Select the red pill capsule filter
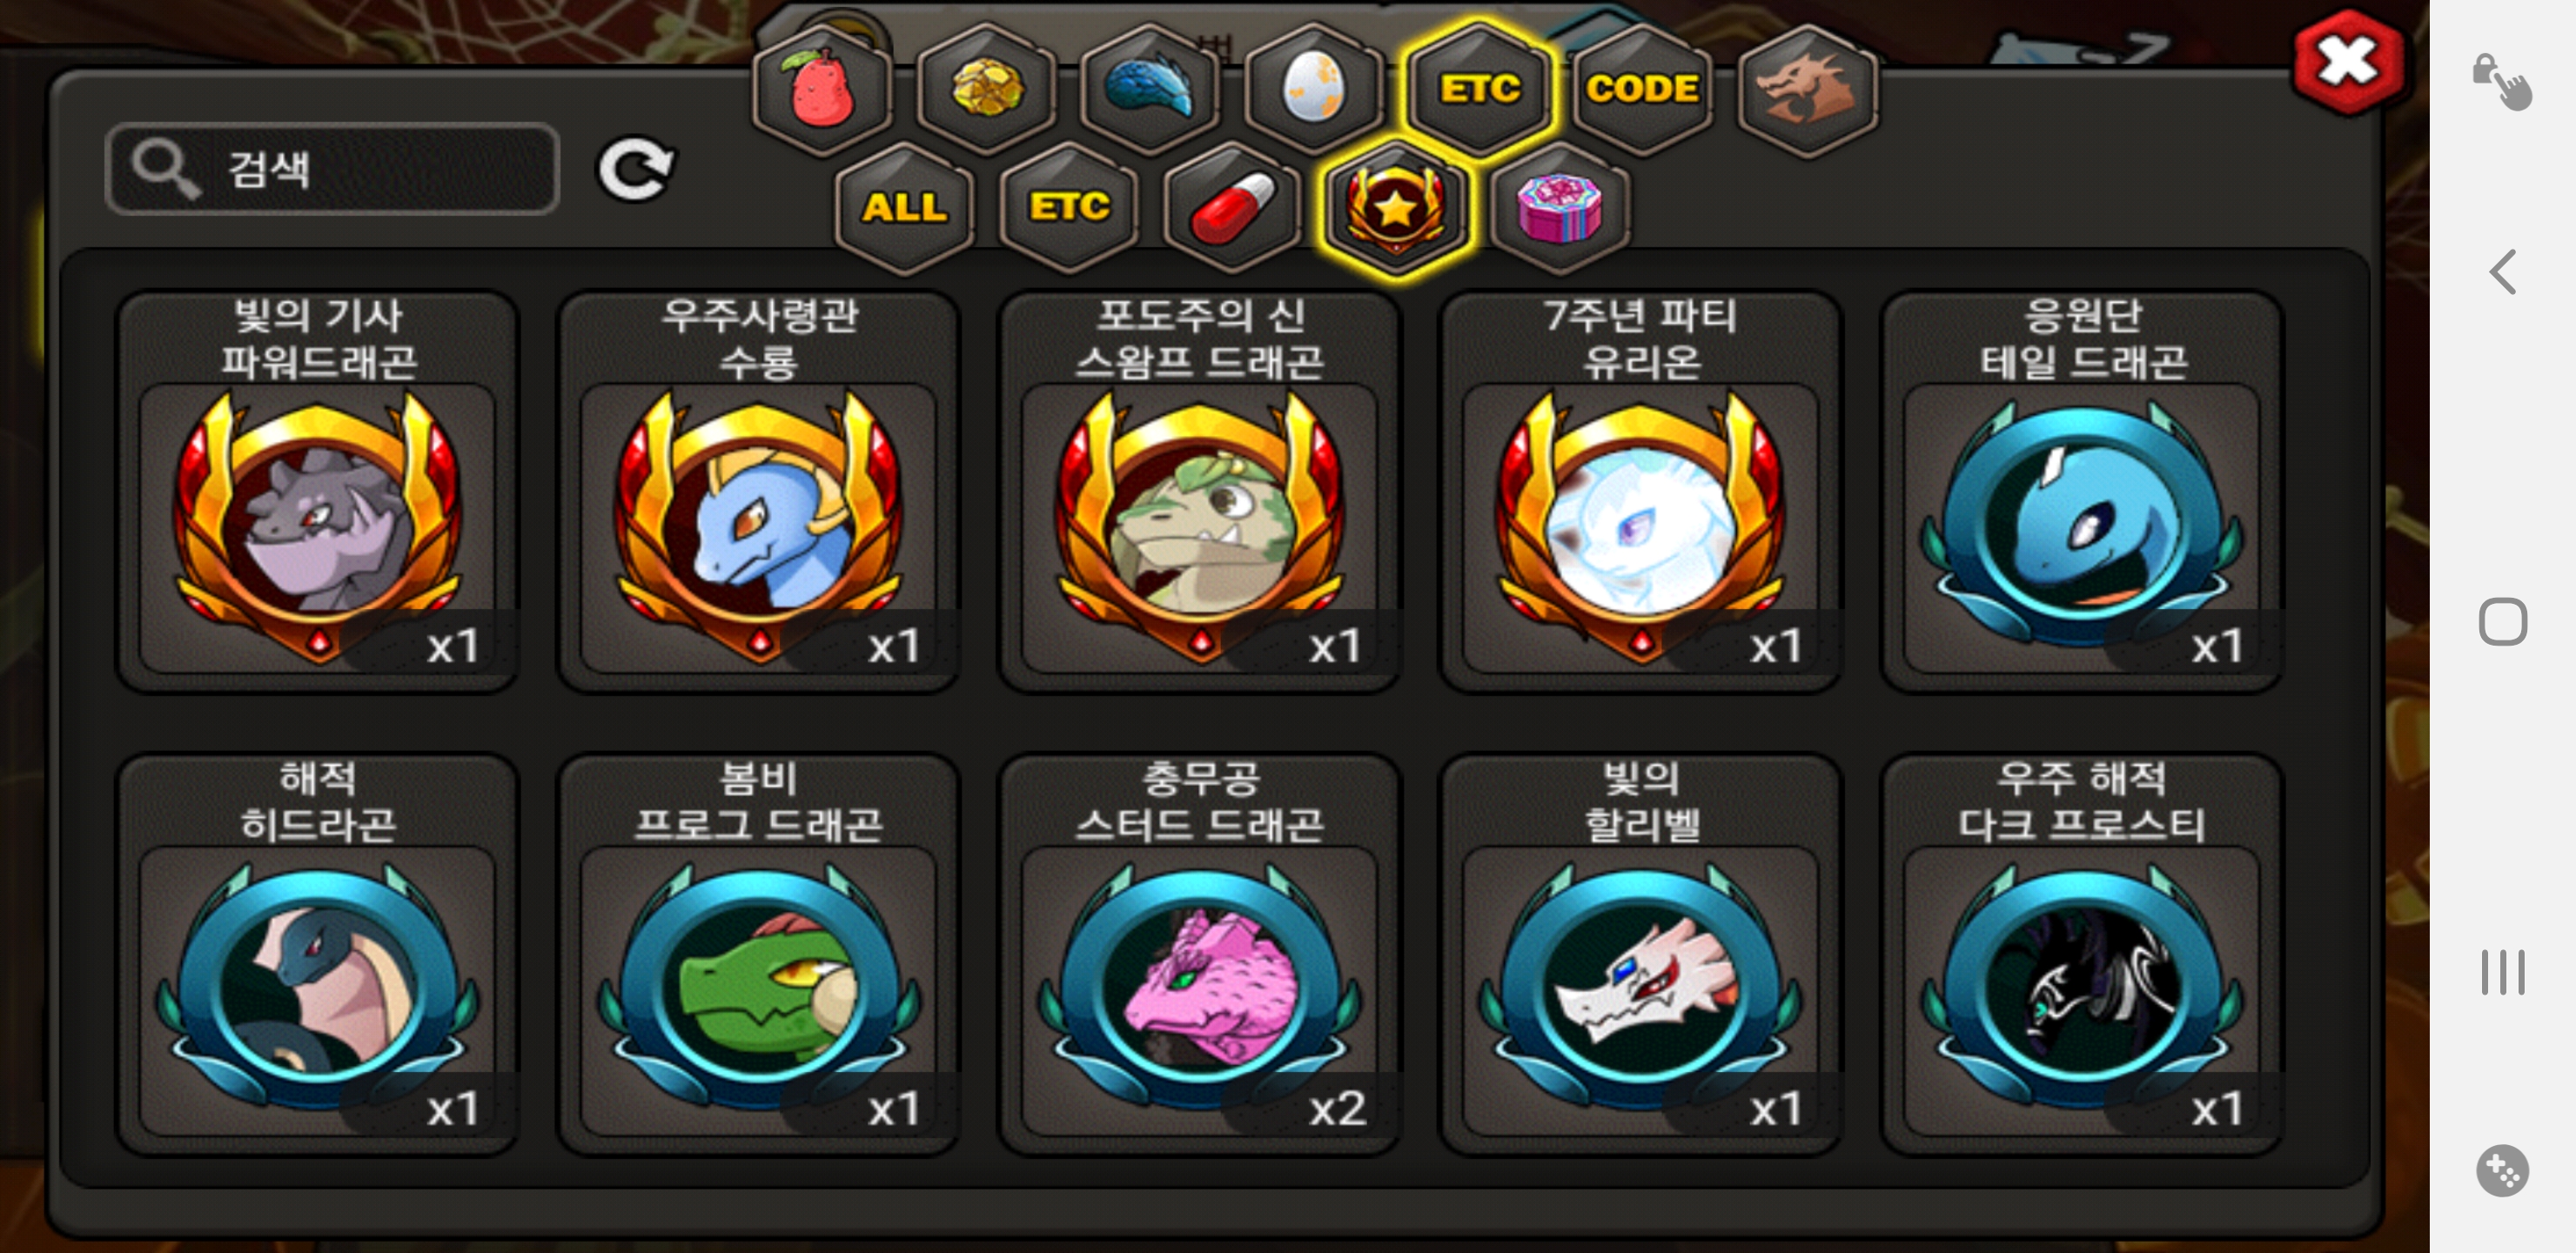 tap(1232, 207)
